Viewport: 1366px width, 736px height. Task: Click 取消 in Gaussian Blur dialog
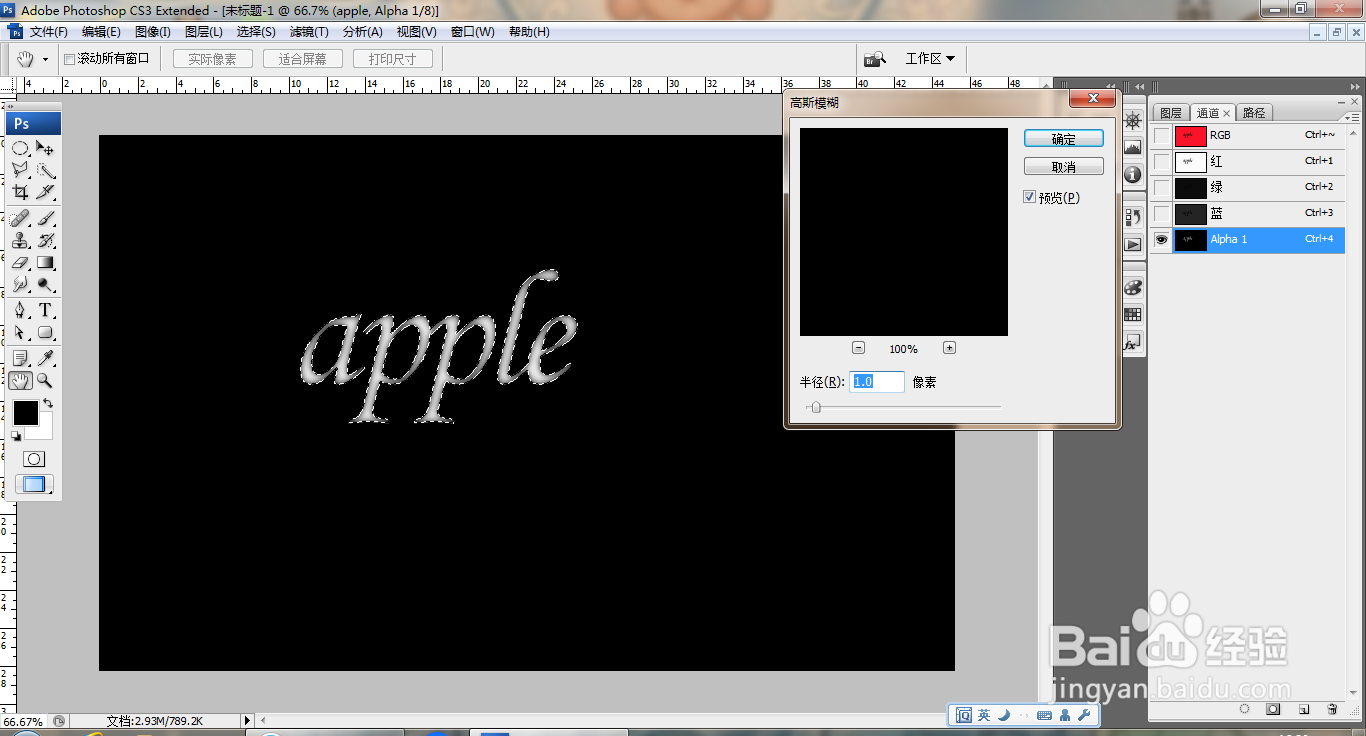[x=1064, y=167]
